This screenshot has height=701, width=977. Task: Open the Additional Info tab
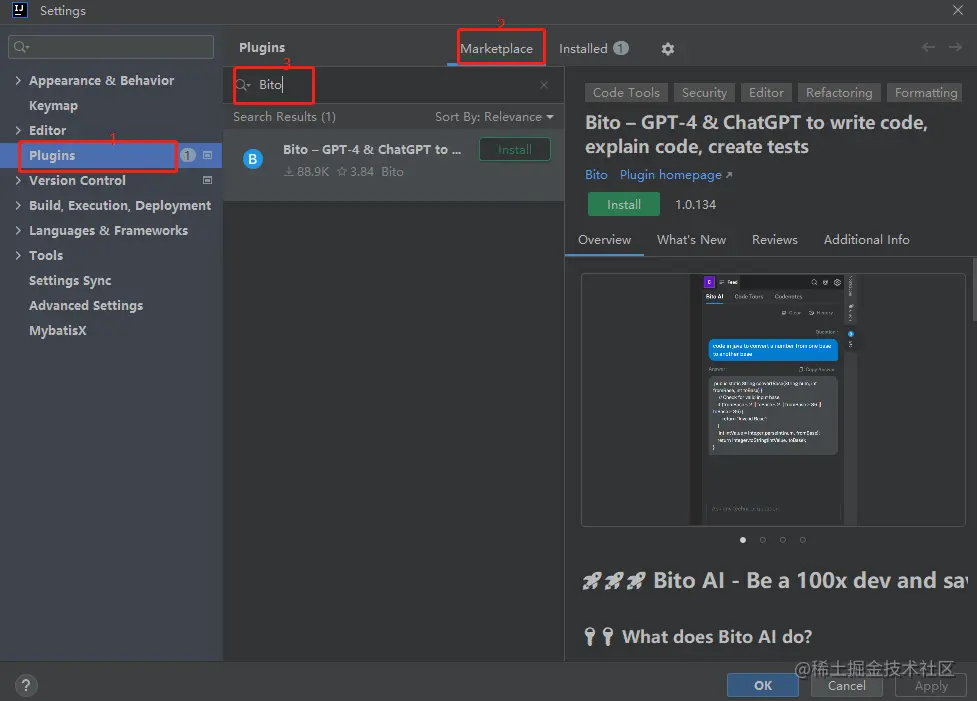click(866, 240)
